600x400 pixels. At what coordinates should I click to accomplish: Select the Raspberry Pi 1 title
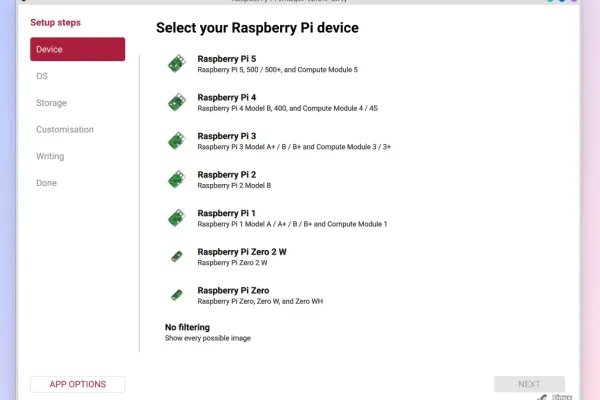tap(227, 213)
